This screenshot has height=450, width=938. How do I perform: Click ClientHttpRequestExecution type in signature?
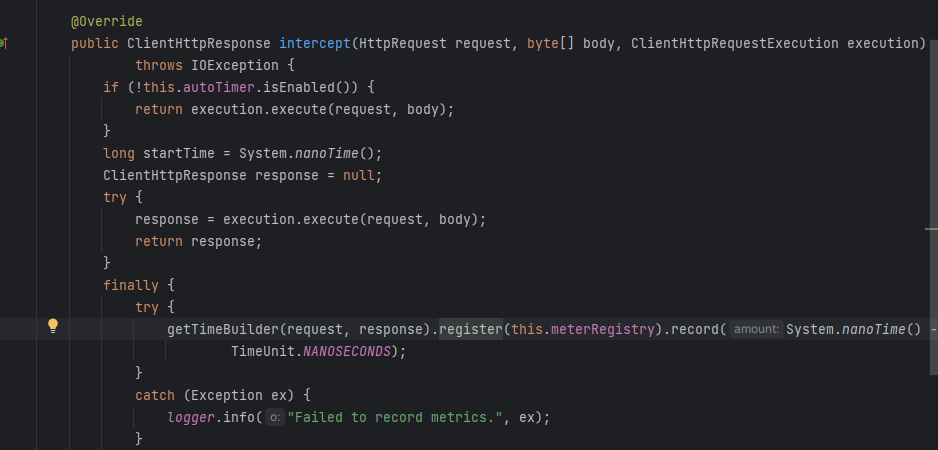[x=735, y=44]
